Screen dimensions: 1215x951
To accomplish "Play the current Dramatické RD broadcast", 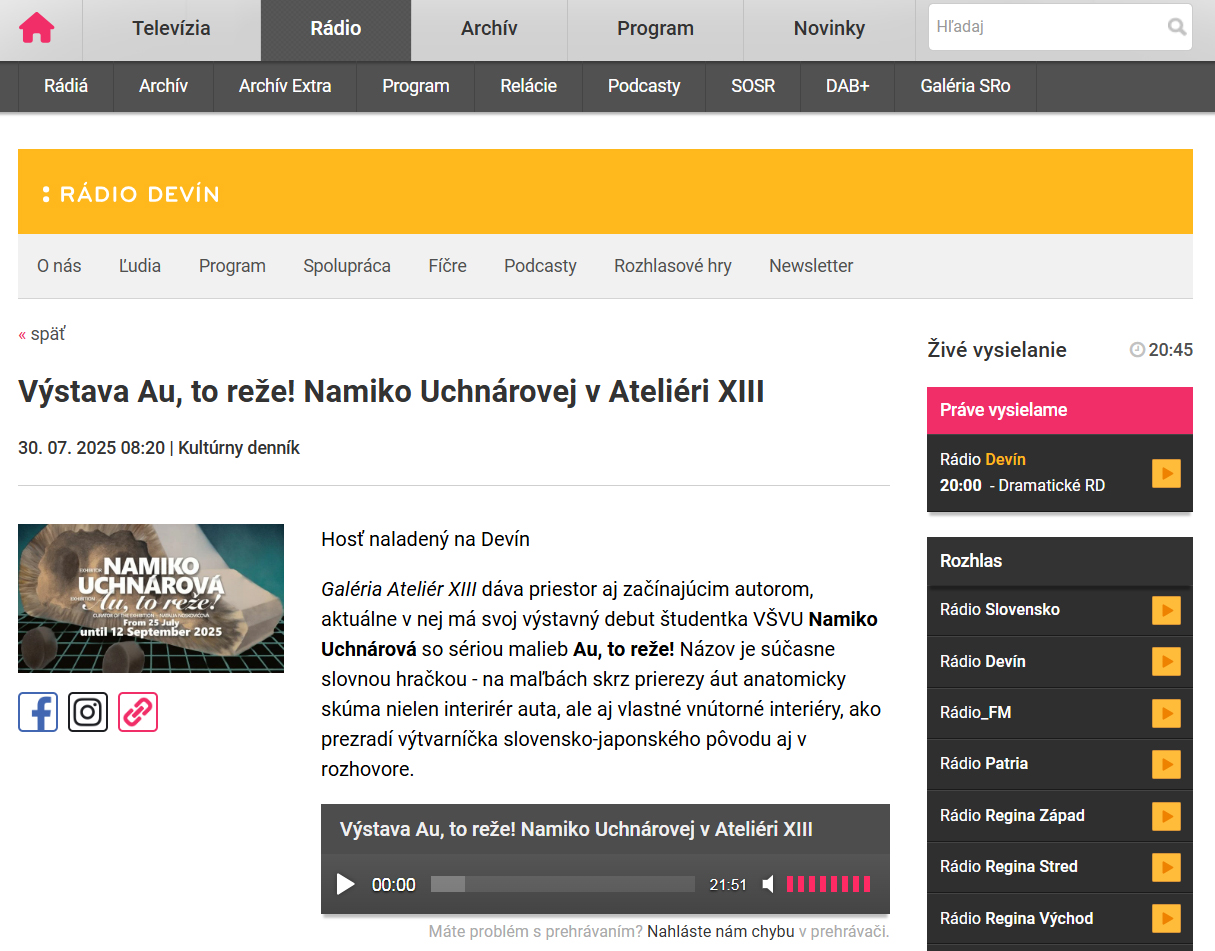I will [1166, 473].
